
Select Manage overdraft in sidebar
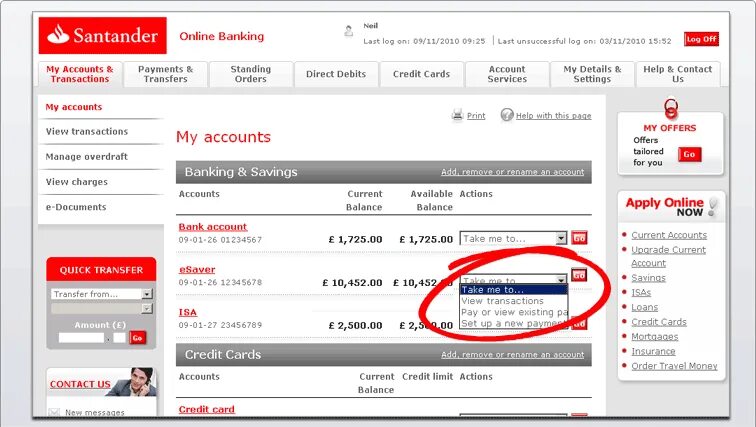(x=87, y=157)
